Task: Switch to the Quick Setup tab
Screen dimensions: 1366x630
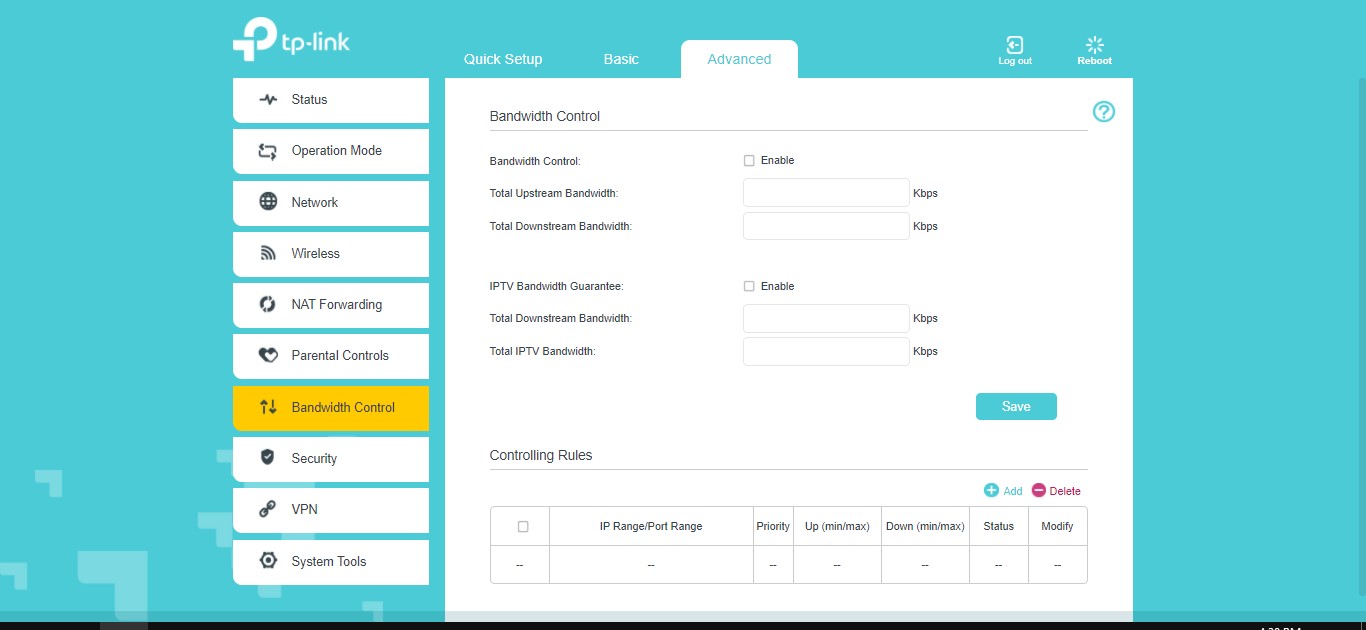Action: [x=503, y=59]
